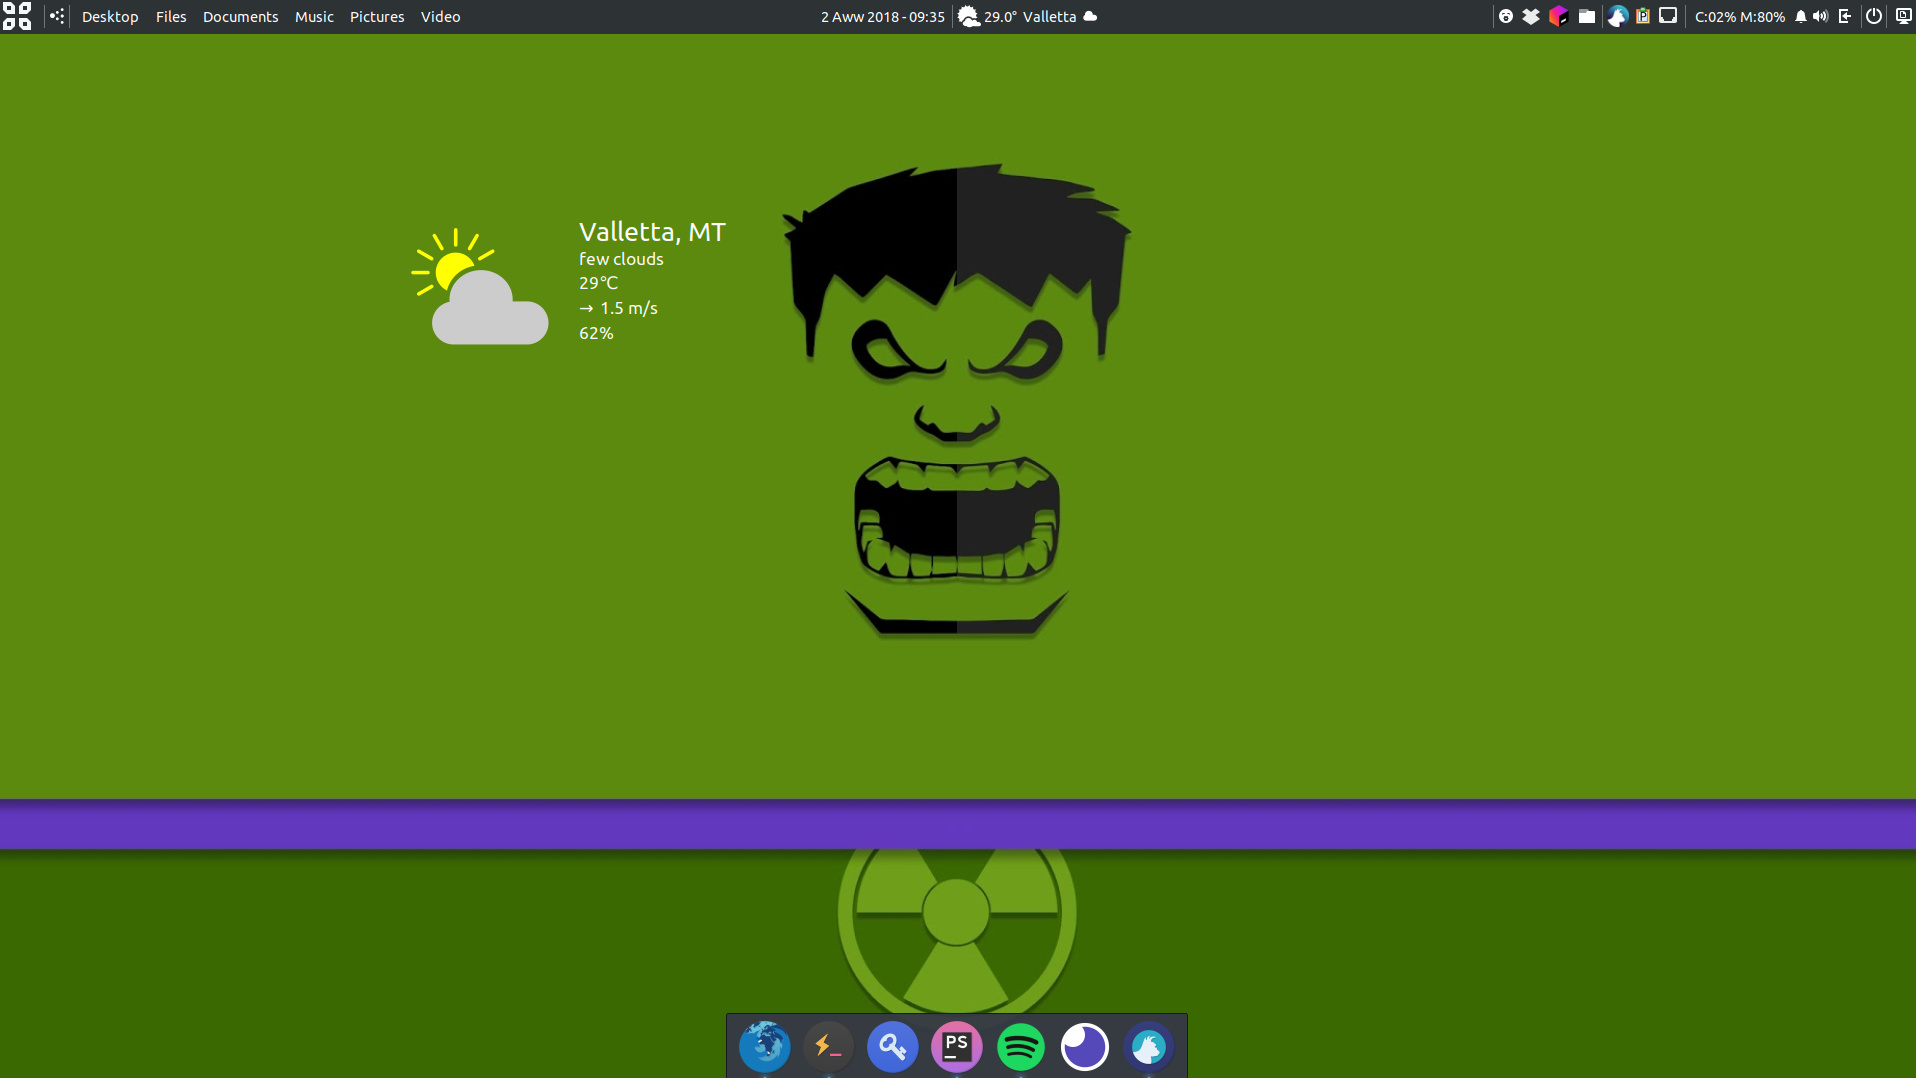
Task: Open the volume speaker icon
Action: [1820, 16]
